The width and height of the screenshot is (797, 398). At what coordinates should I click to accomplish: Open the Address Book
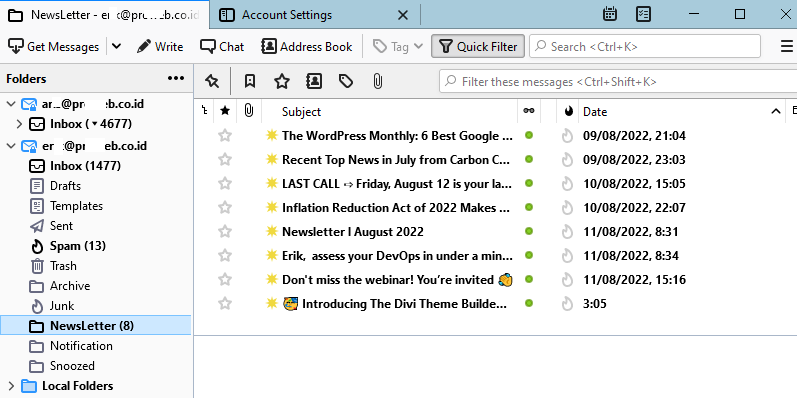(306, 47)
